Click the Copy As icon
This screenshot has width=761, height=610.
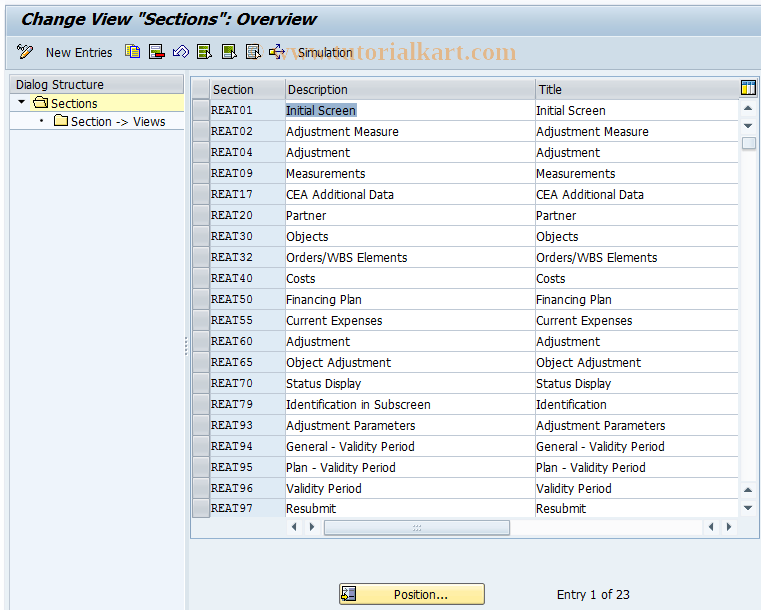132,51
